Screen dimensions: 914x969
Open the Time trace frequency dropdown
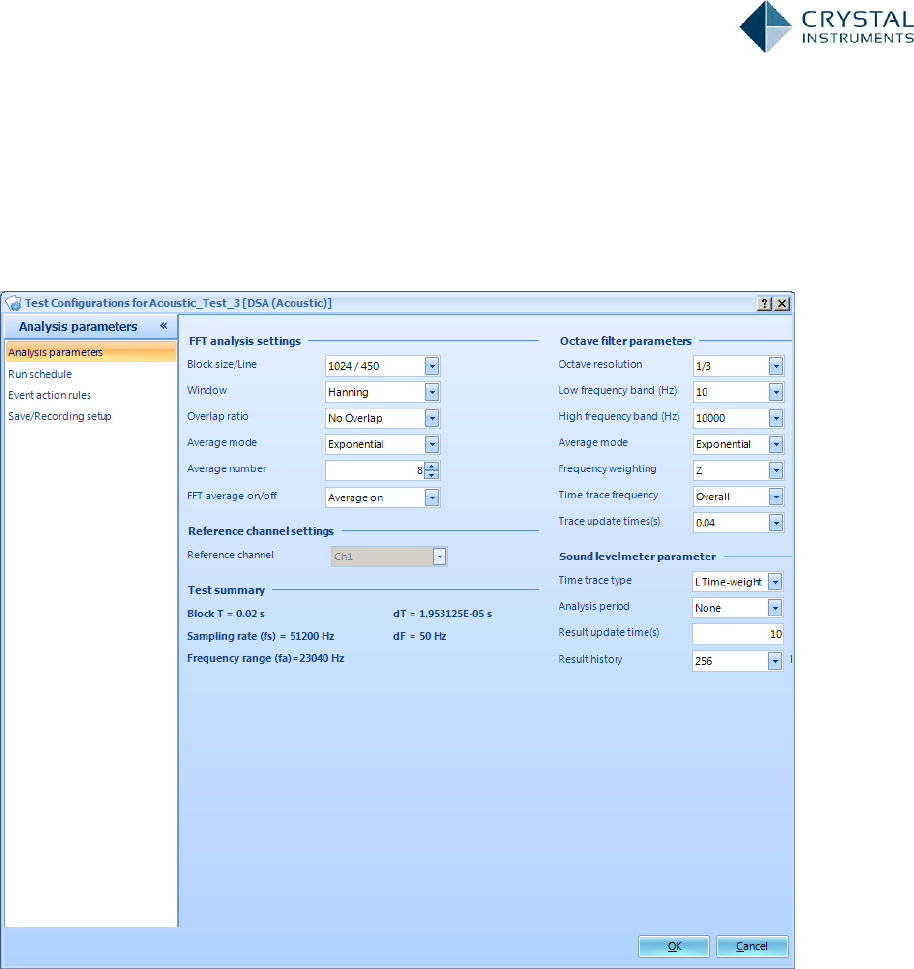pyautogui.click(x=776, y=496)
